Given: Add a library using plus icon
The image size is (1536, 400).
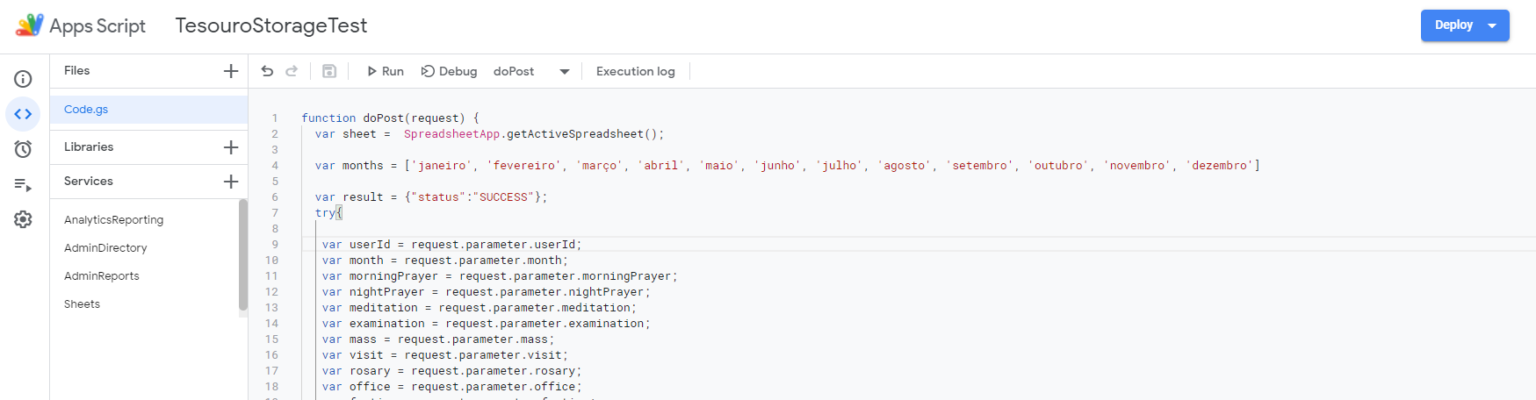Looking at the screenshot, I should [x=231, y=147].
